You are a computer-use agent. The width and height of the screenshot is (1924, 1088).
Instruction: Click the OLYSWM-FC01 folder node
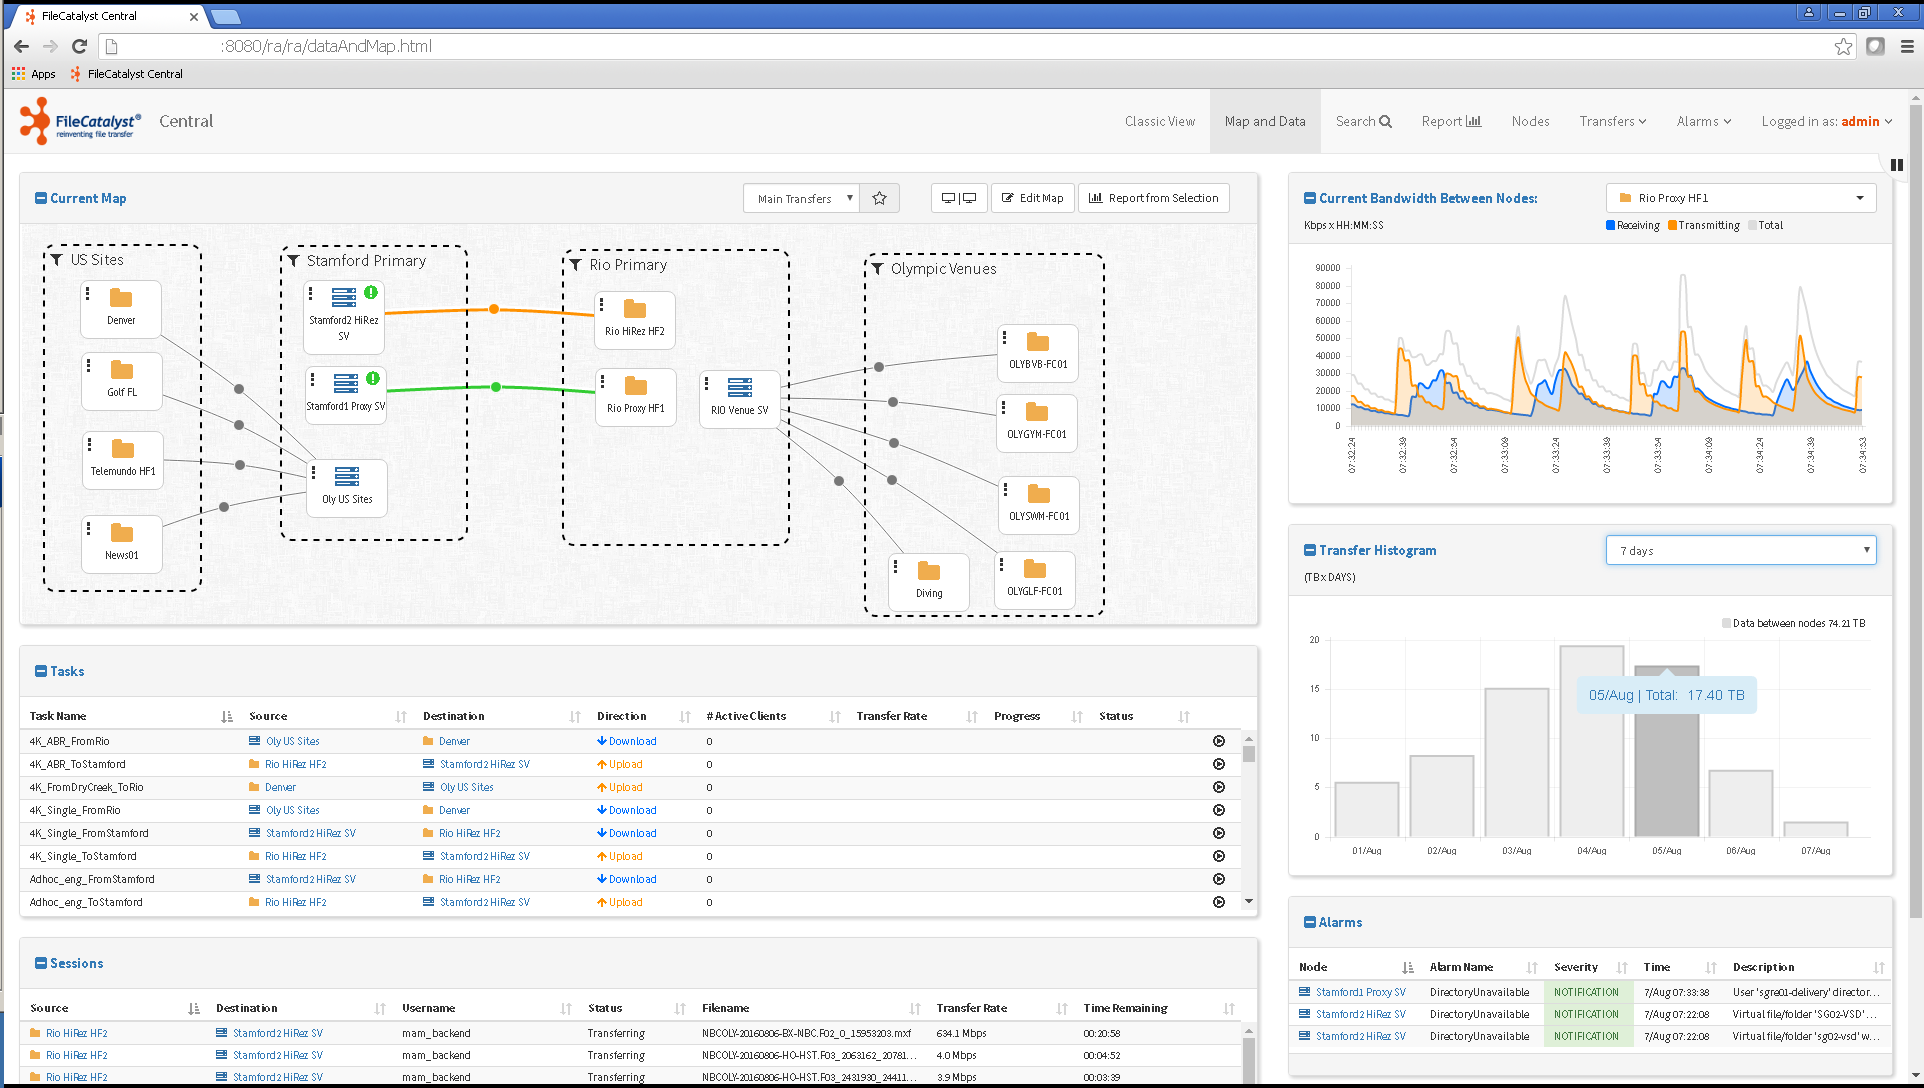(x=1039, y=505)
